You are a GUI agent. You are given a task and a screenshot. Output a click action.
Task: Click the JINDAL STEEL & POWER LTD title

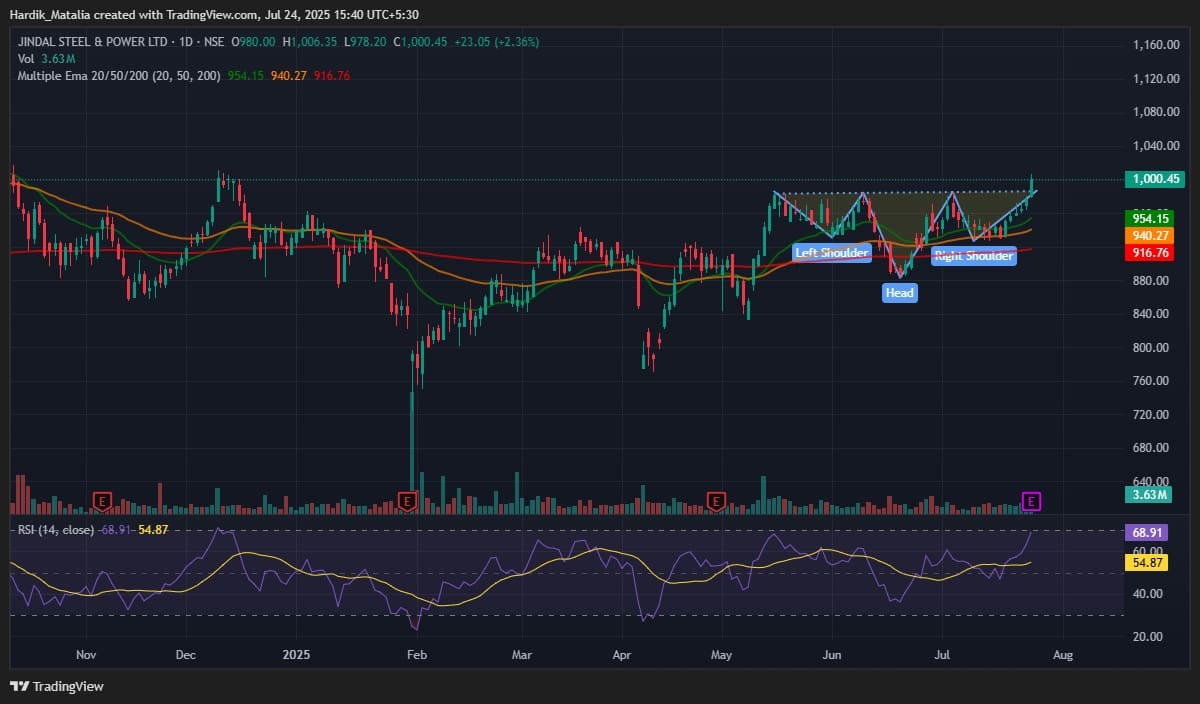click(x=93, y=43)
